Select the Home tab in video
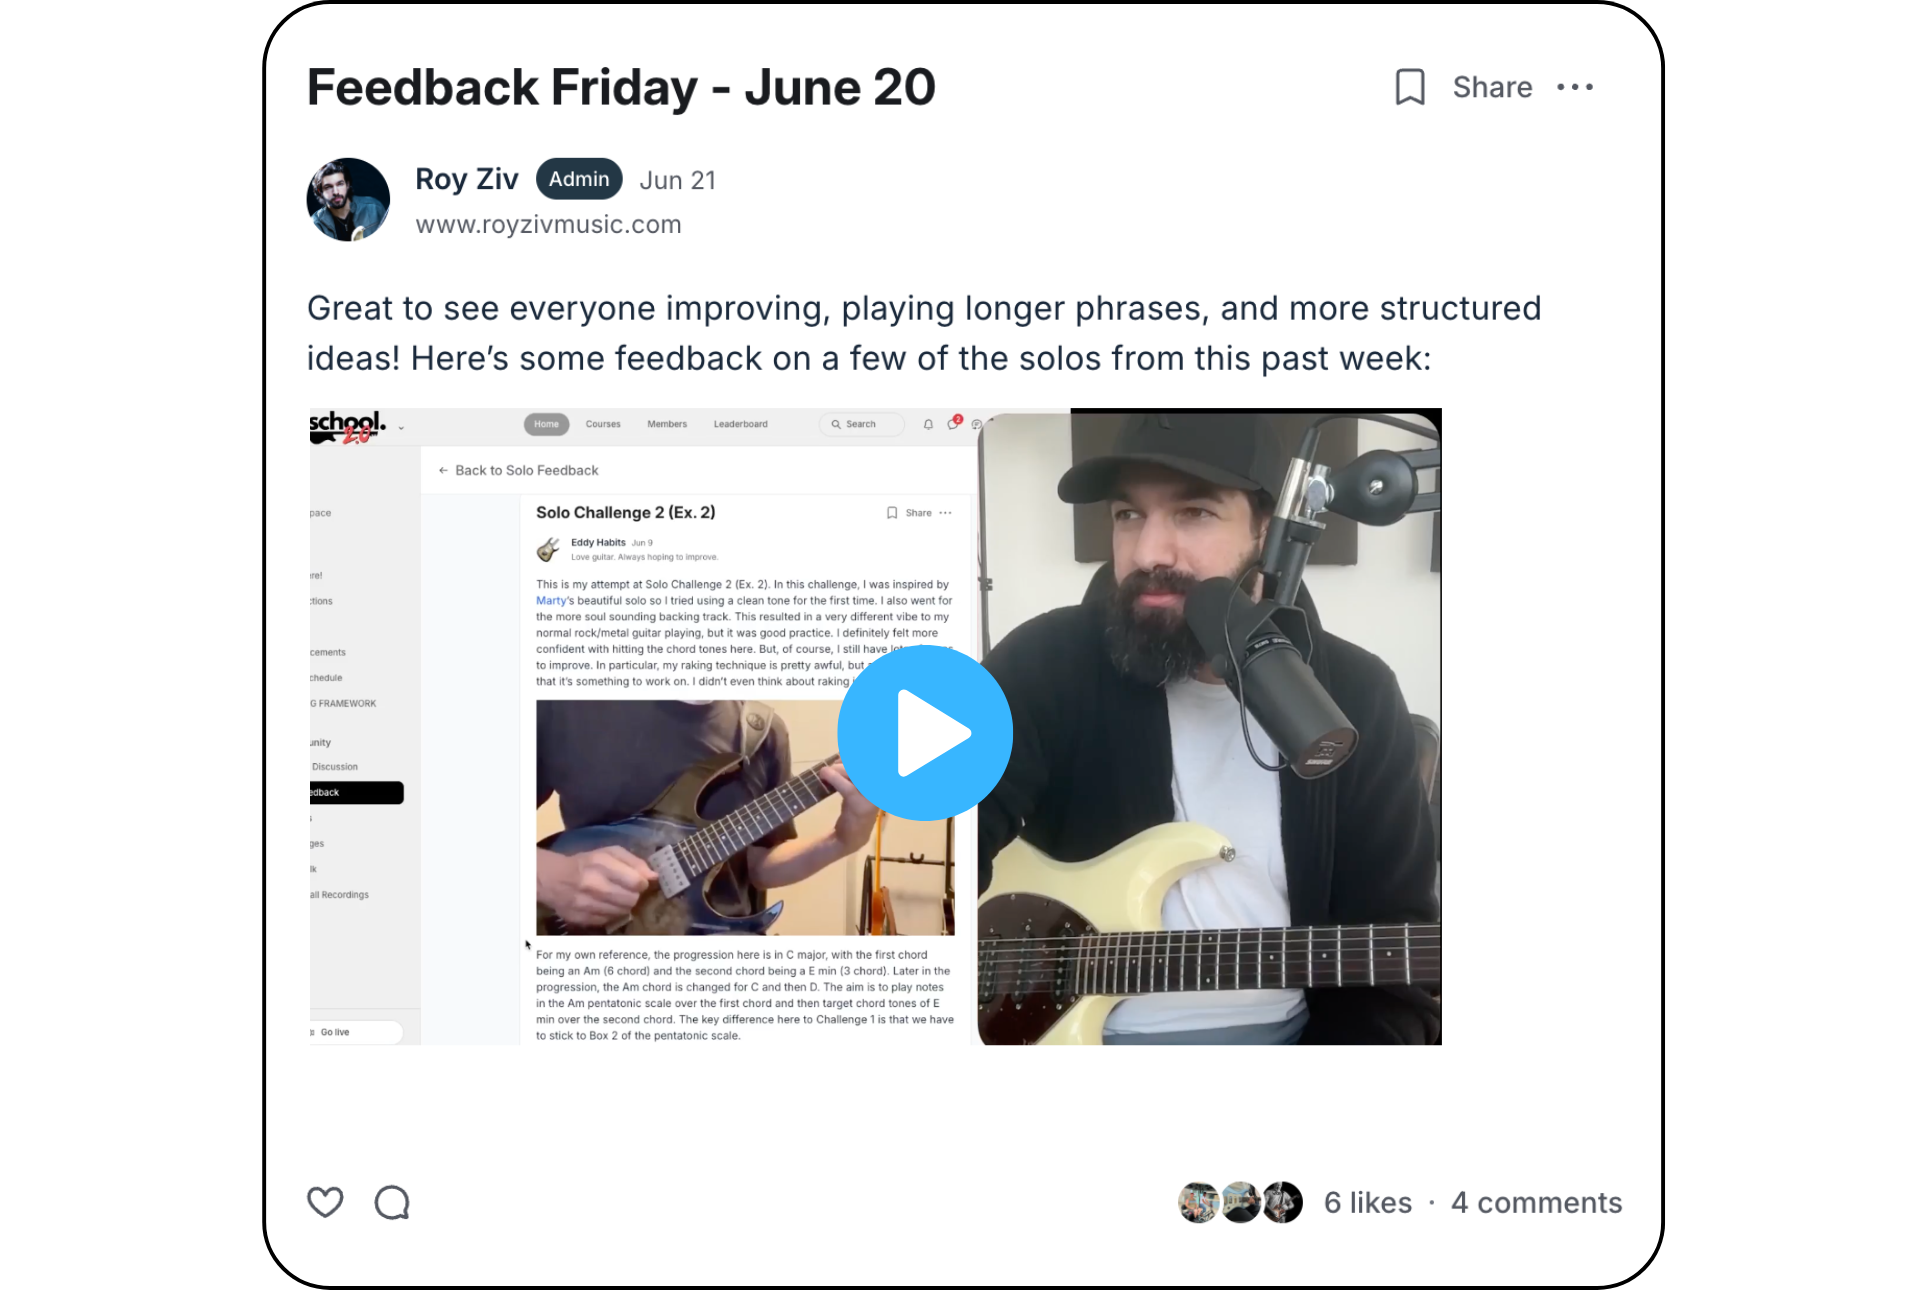The width and height of the screenshot is (1920, 1290). tap(546, 424)
